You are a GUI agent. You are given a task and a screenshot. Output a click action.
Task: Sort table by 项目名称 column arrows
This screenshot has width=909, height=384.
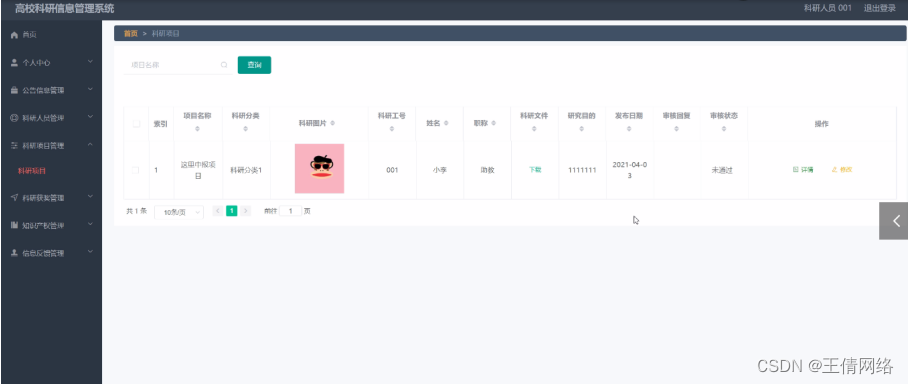click(198, 129)
